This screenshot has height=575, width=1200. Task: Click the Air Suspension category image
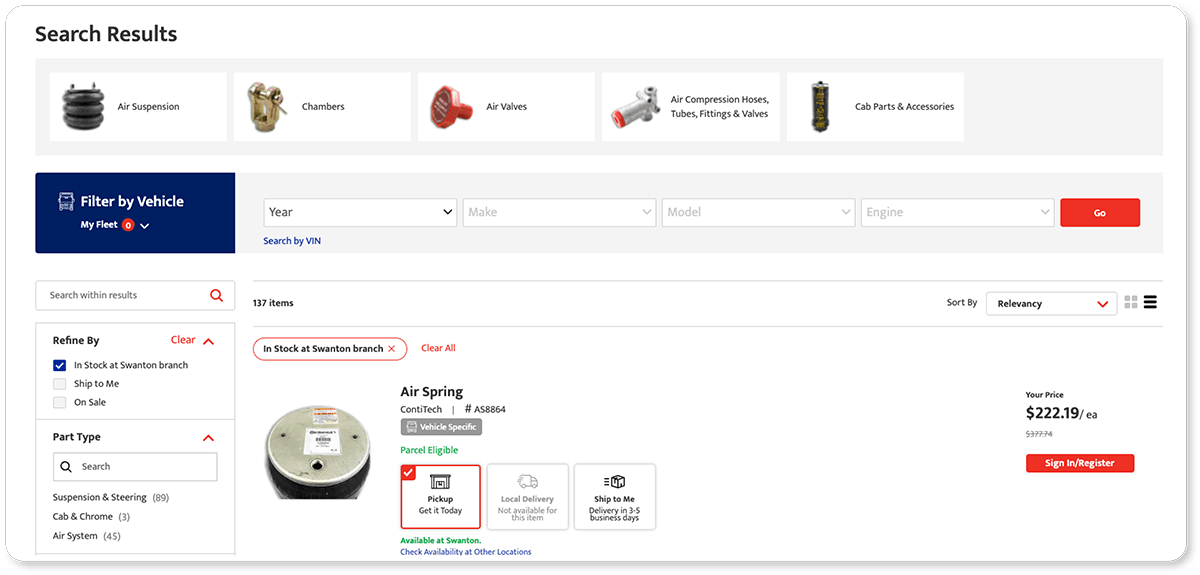coord(85,107)
